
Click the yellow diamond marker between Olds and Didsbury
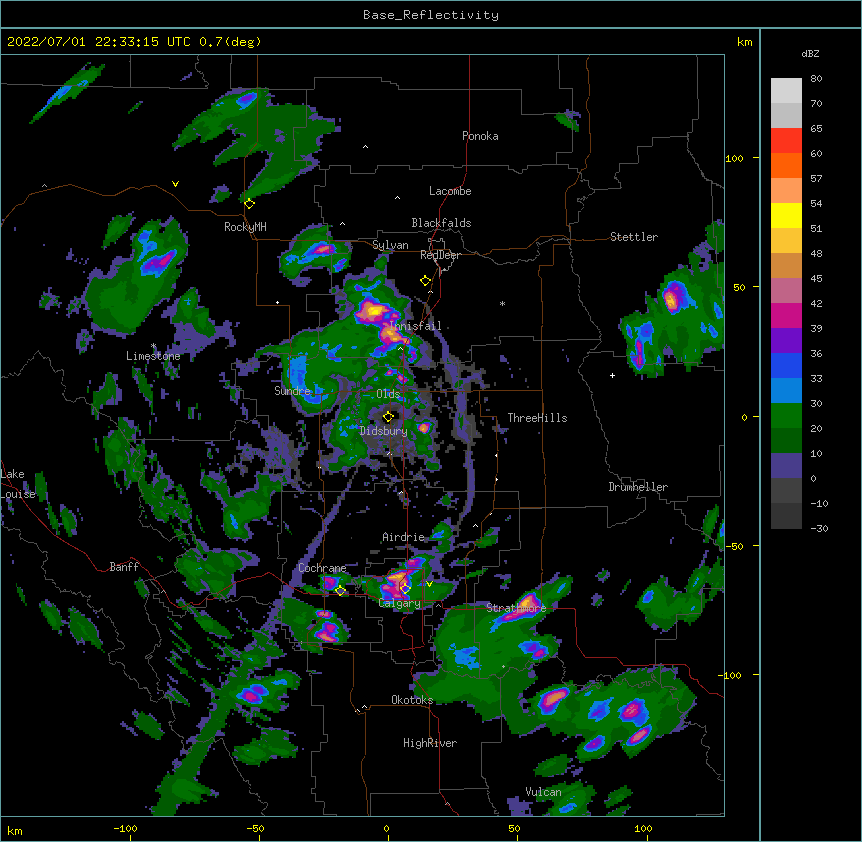tap(388, 416)
